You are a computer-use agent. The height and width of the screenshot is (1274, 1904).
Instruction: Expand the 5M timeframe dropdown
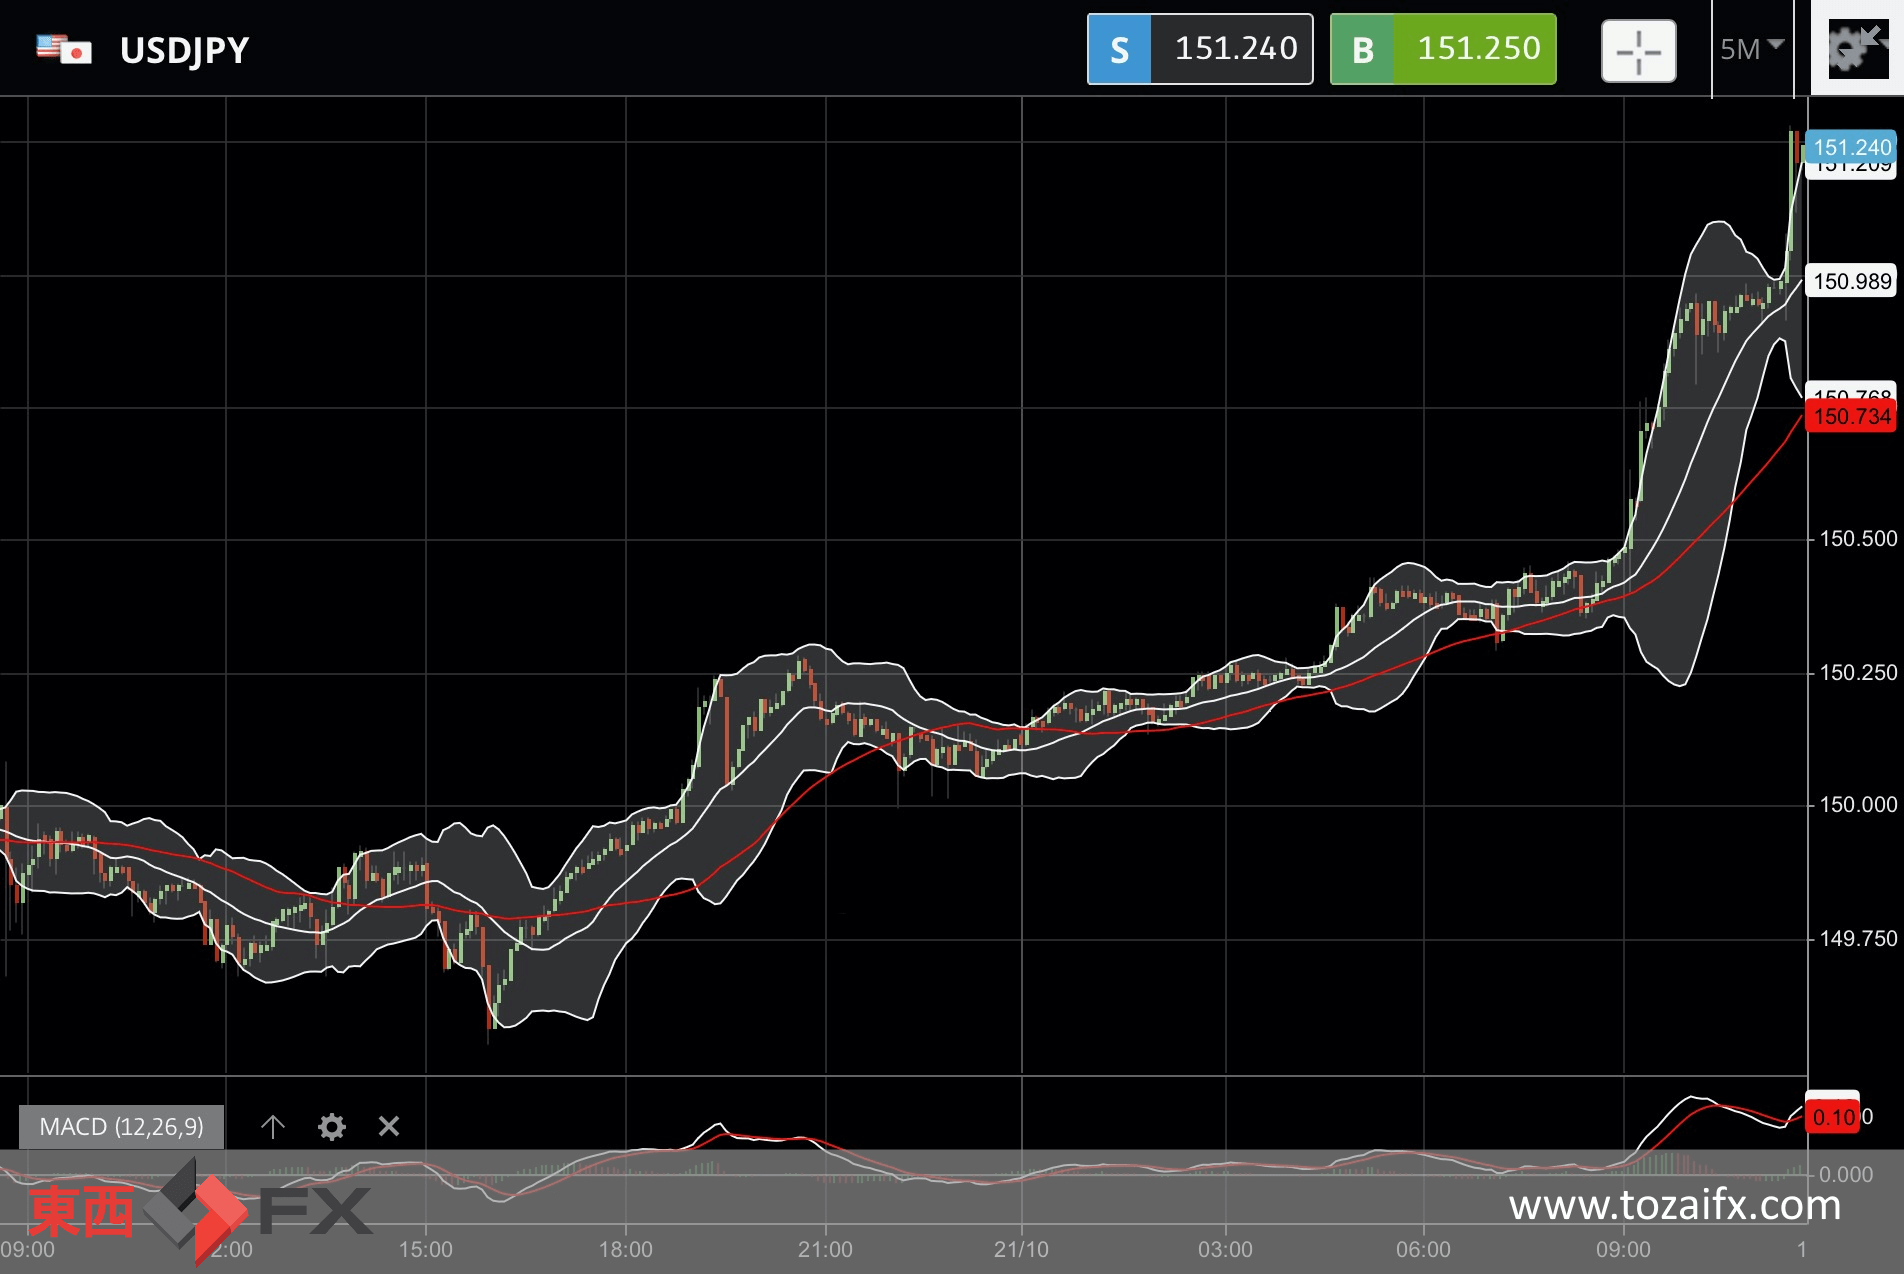(1751, 49)
